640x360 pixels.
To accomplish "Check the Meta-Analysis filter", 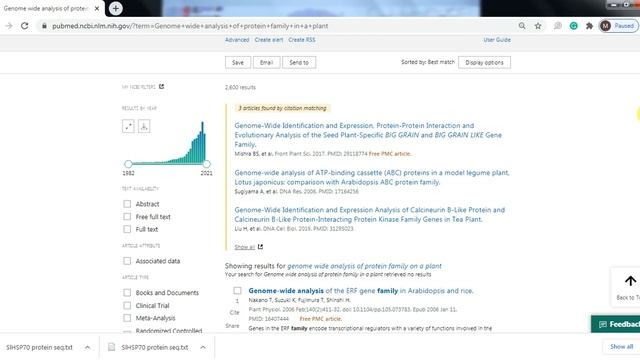I will tap(127, 318).
